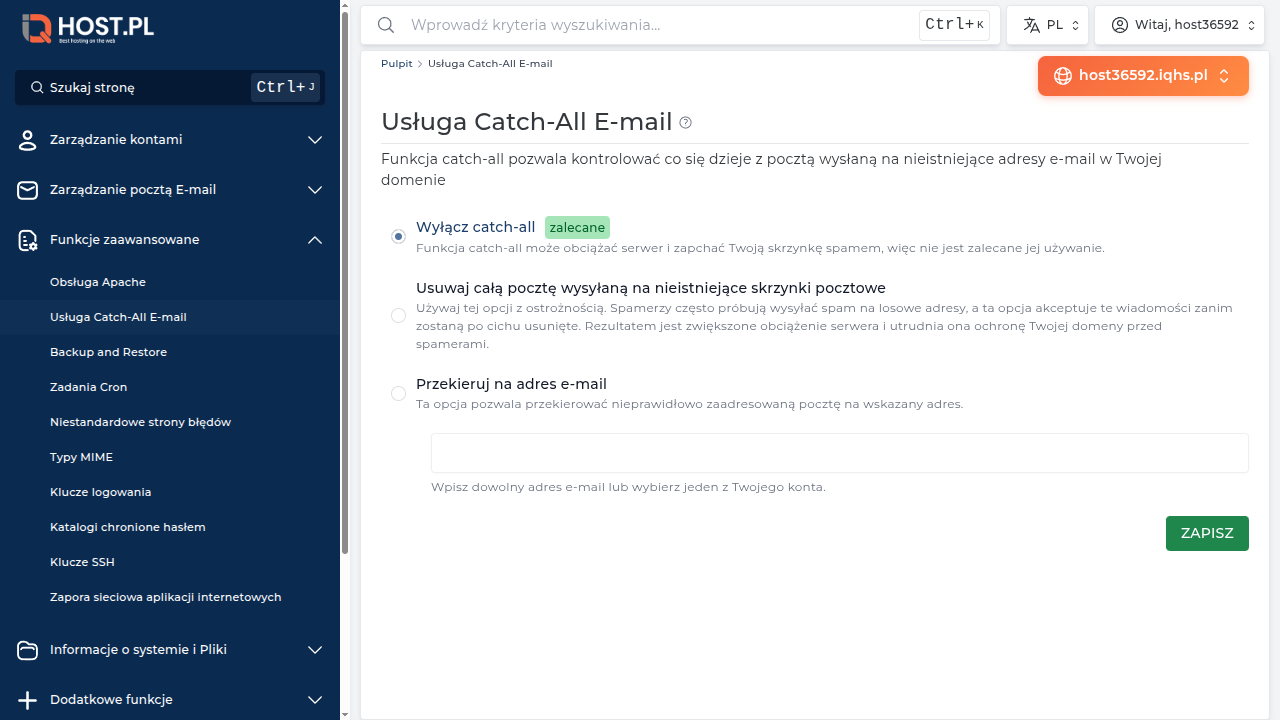Open Katalogi chronione hasłem
Viewport: 1280px width, 720px height.
(127, 527)
